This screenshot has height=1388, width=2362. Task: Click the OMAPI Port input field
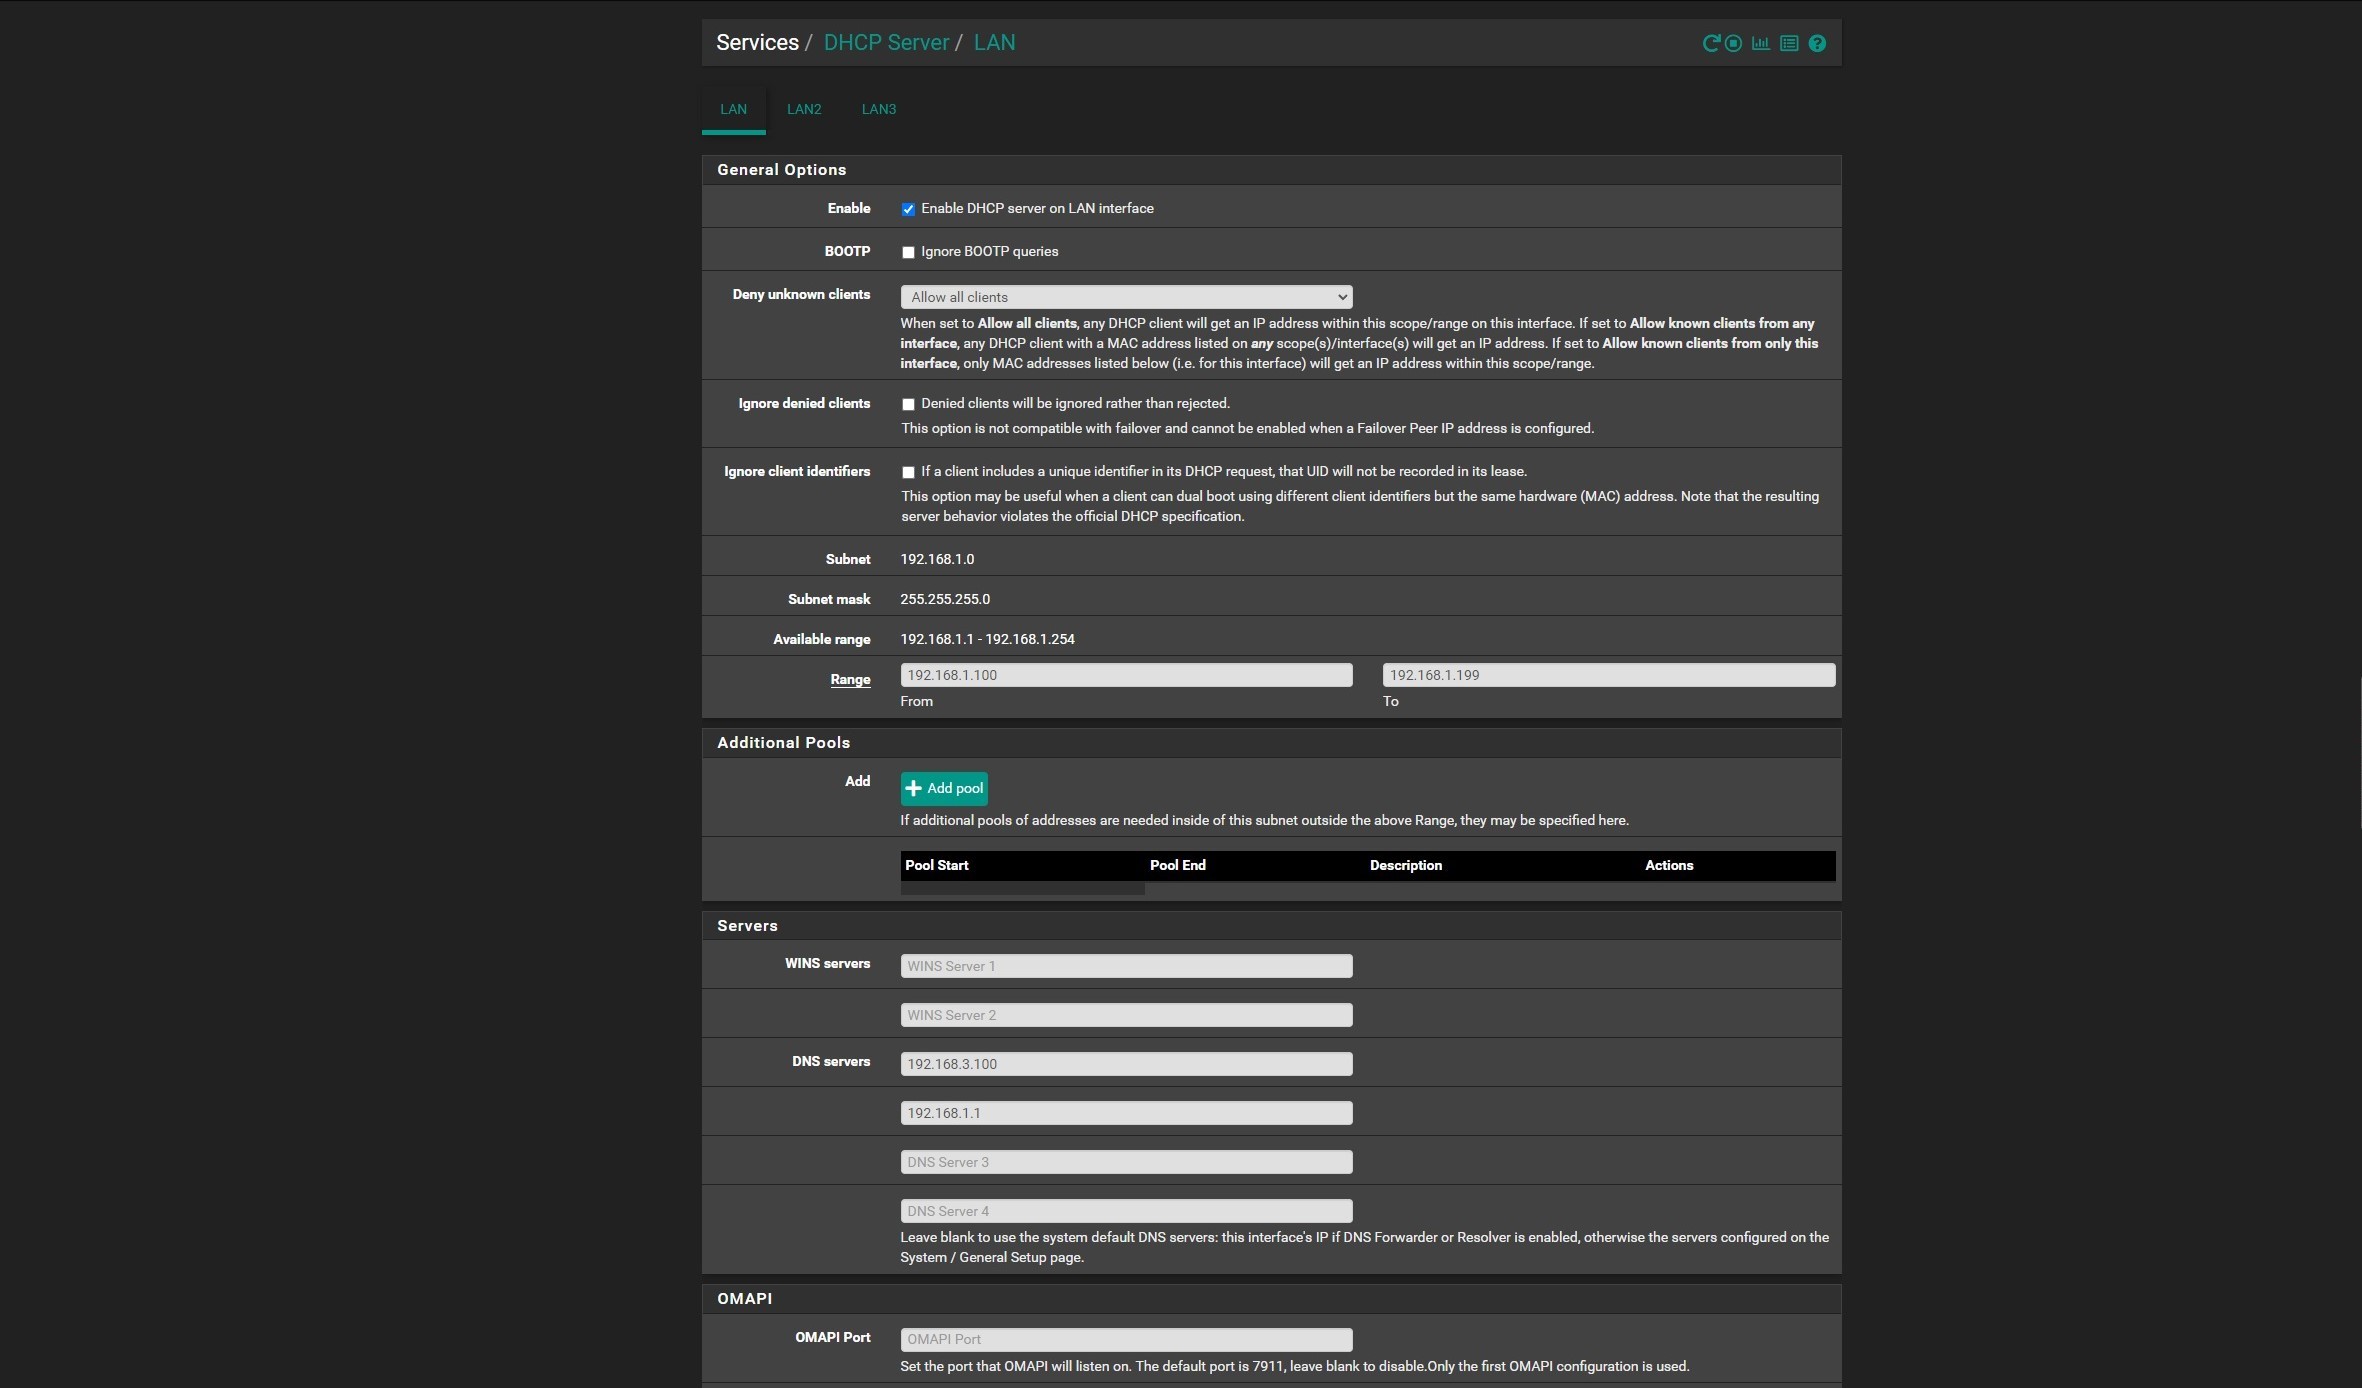tap(1126, 1339)
